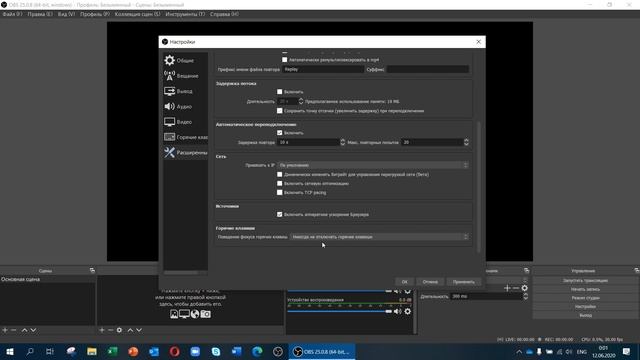Screen dimensions: 640x360
Task: Select Основная сцена in scenes list
Action: point(48,280)
